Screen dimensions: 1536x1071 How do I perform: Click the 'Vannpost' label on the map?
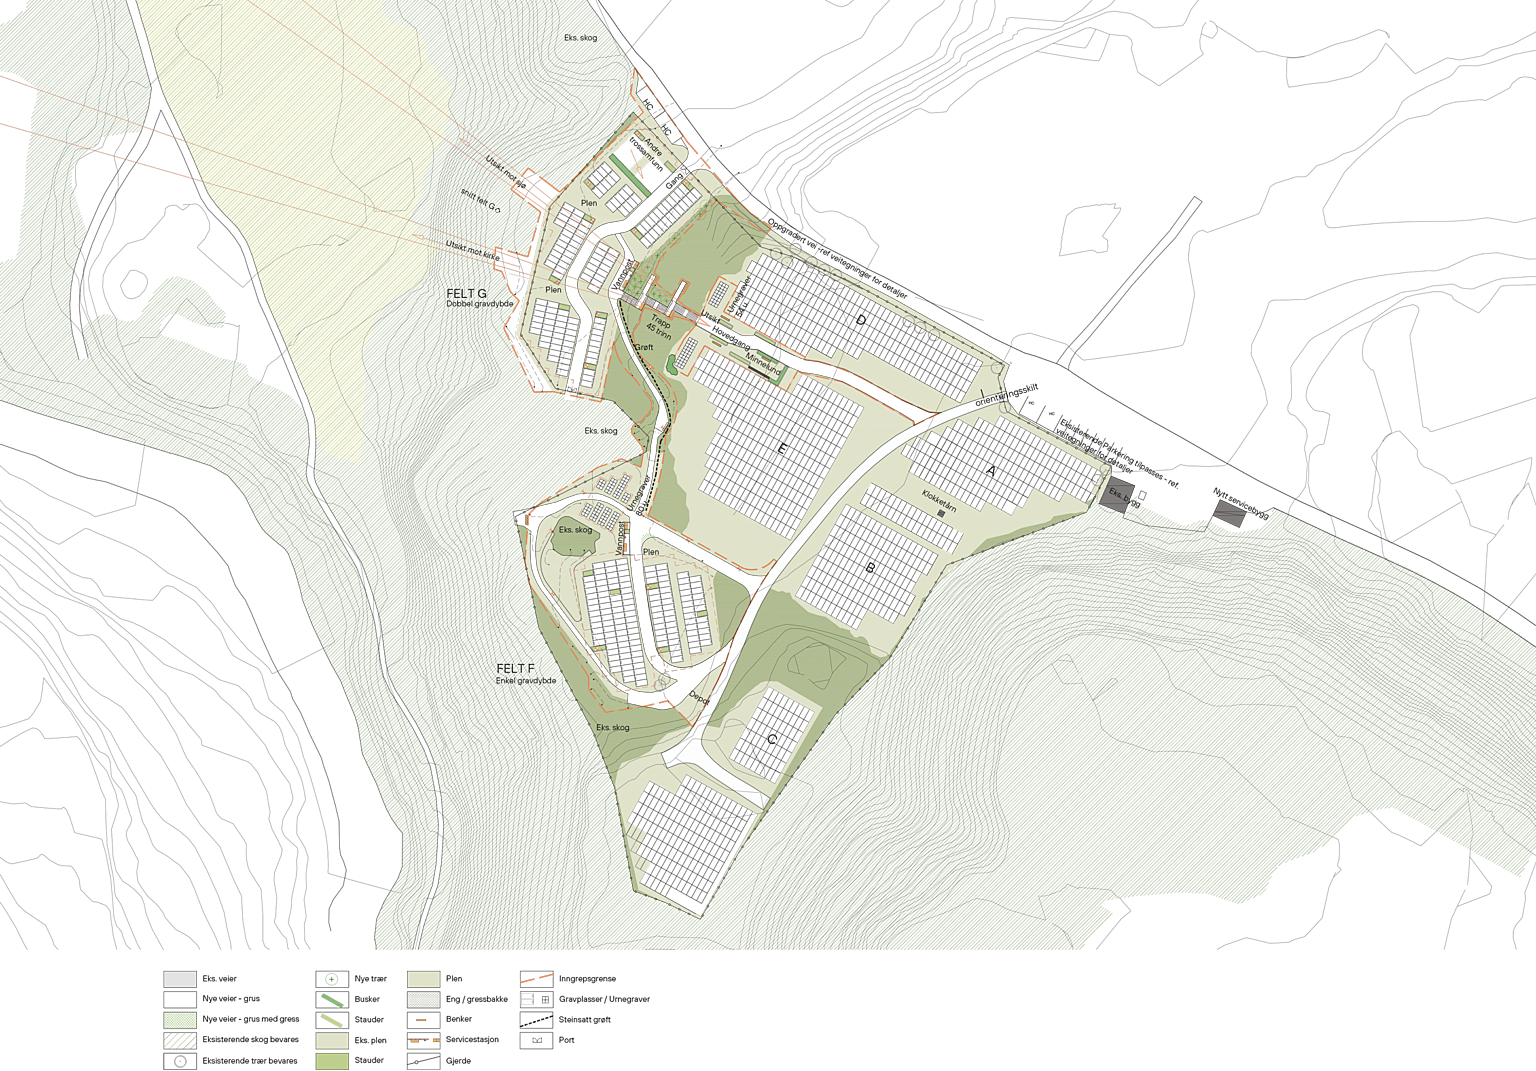point(482,199)
